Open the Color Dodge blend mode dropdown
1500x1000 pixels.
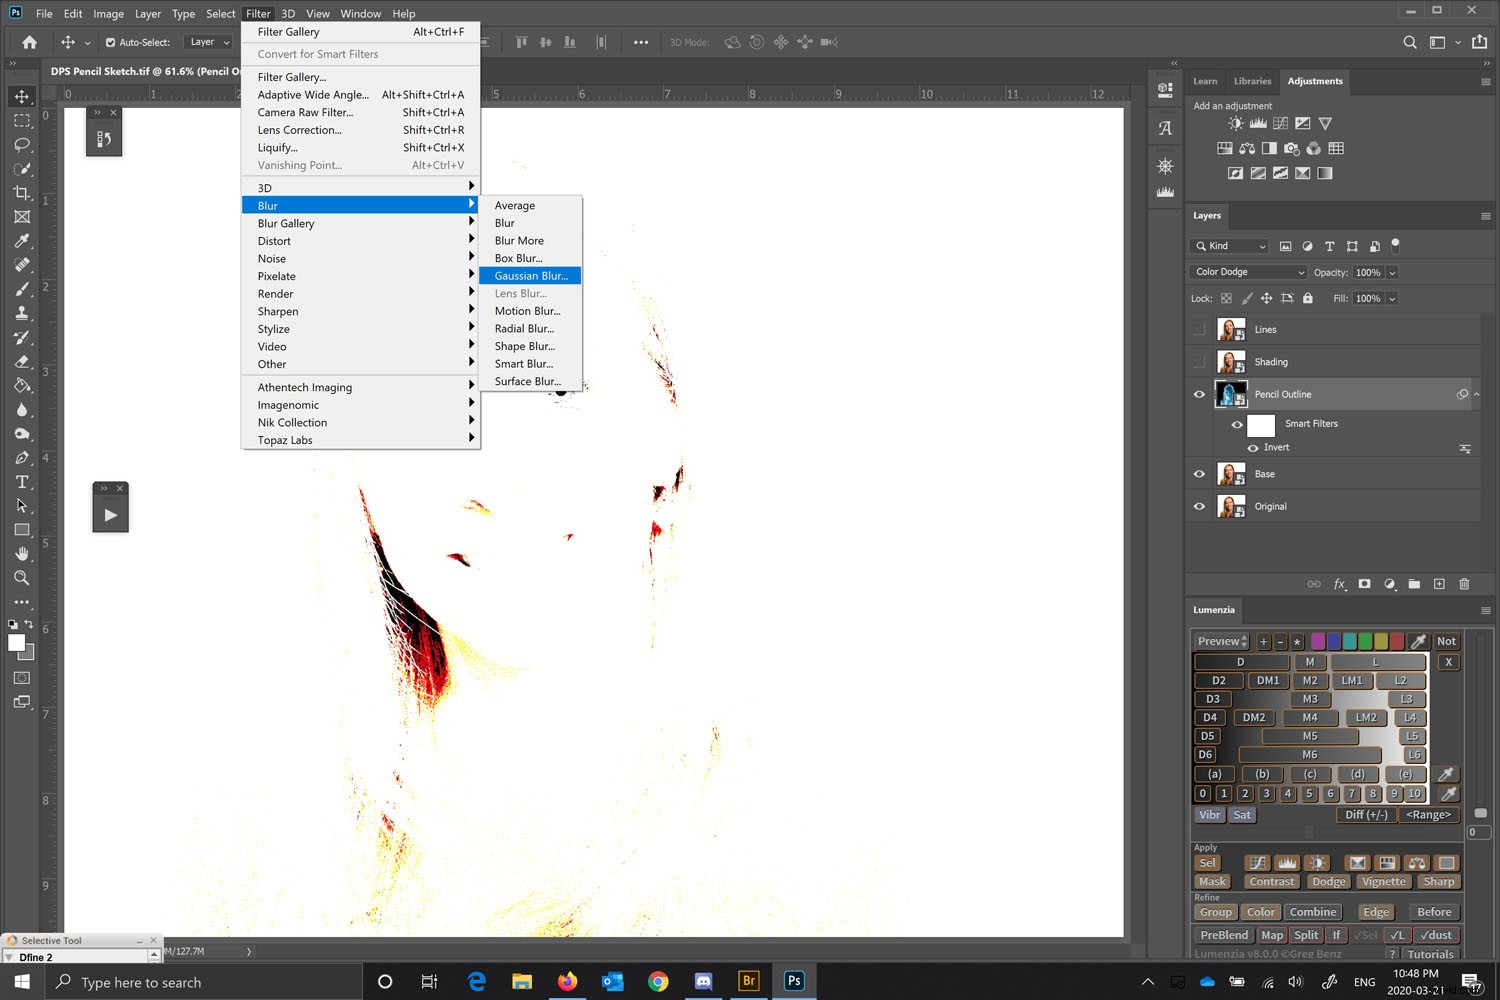(x=1246, y=271)
